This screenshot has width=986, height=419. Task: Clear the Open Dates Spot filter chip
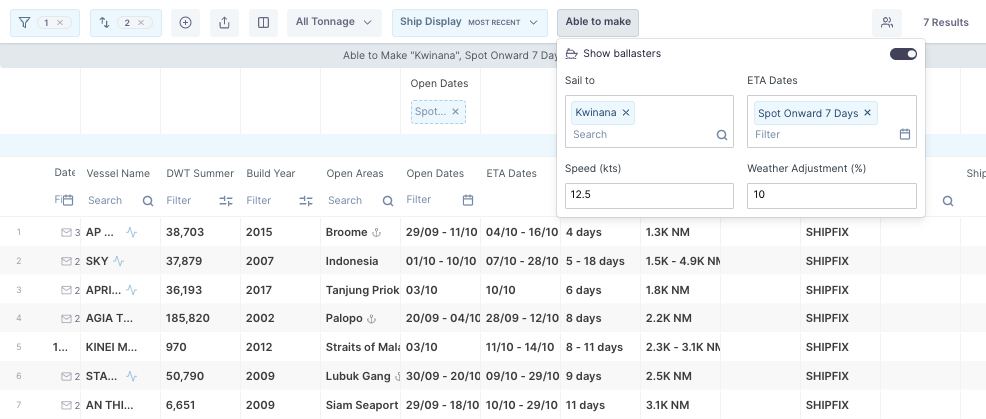[x=456, y=112]
